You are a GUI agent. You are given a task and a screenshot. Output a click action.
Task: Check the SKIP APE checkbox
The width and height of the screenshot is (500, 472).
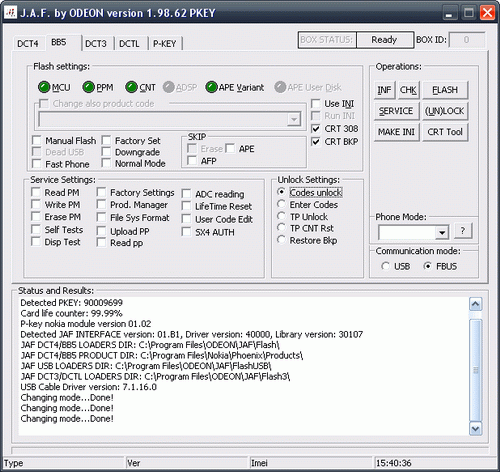pyautogui.click(x=230, y=148)
